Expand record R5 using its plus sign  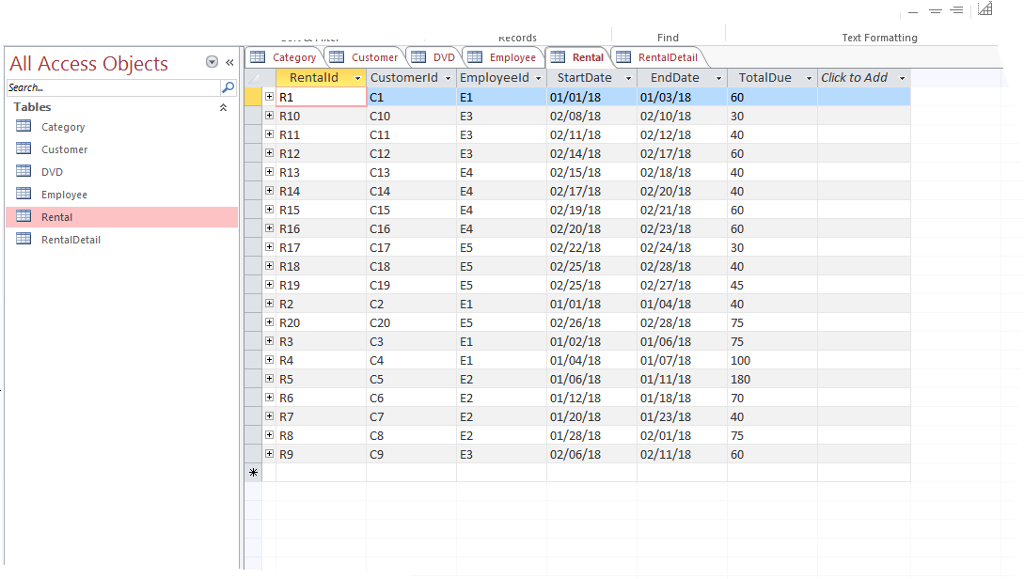pyautogui.click(x=270, y=379)
